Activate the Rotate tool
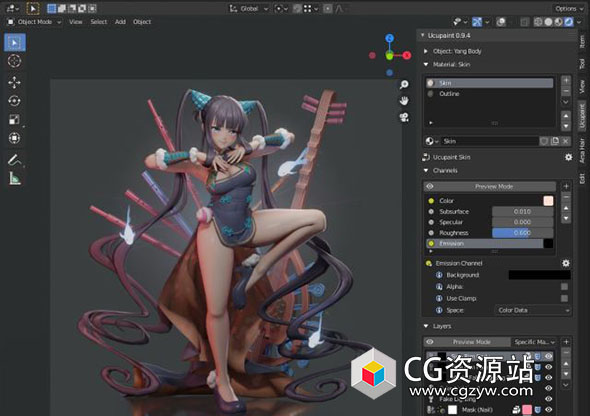 [15, 101]
